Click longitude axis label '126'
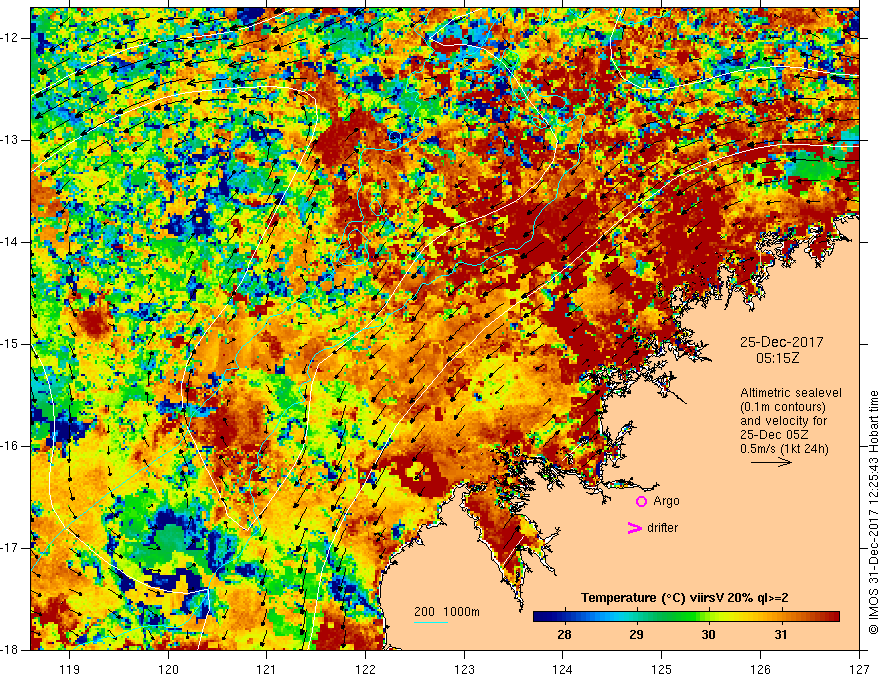This screenshot has height=680, width=880. (x=760, y=669)
